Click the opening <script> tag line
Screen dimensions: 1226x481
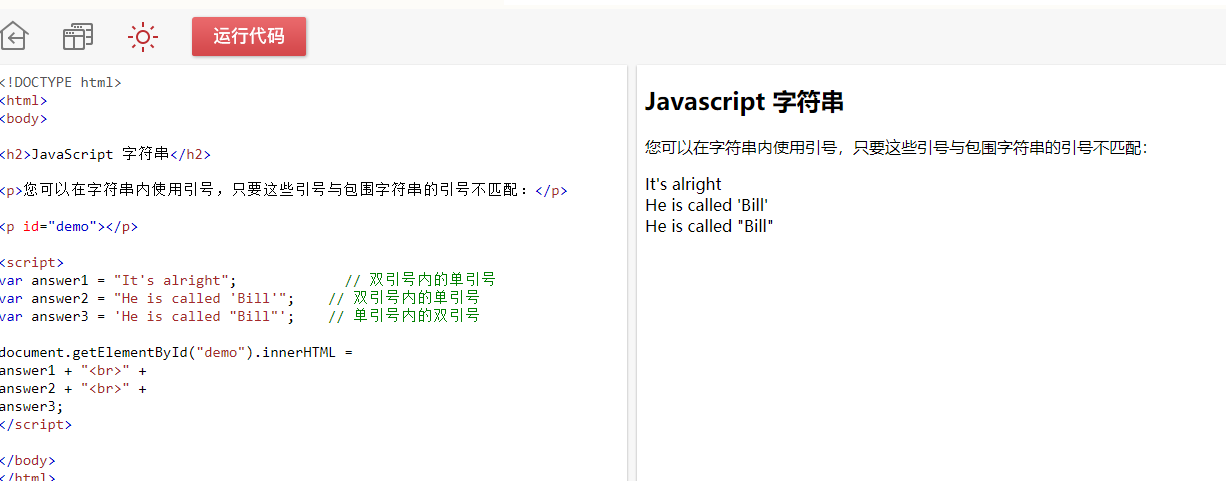click(32, 262)
